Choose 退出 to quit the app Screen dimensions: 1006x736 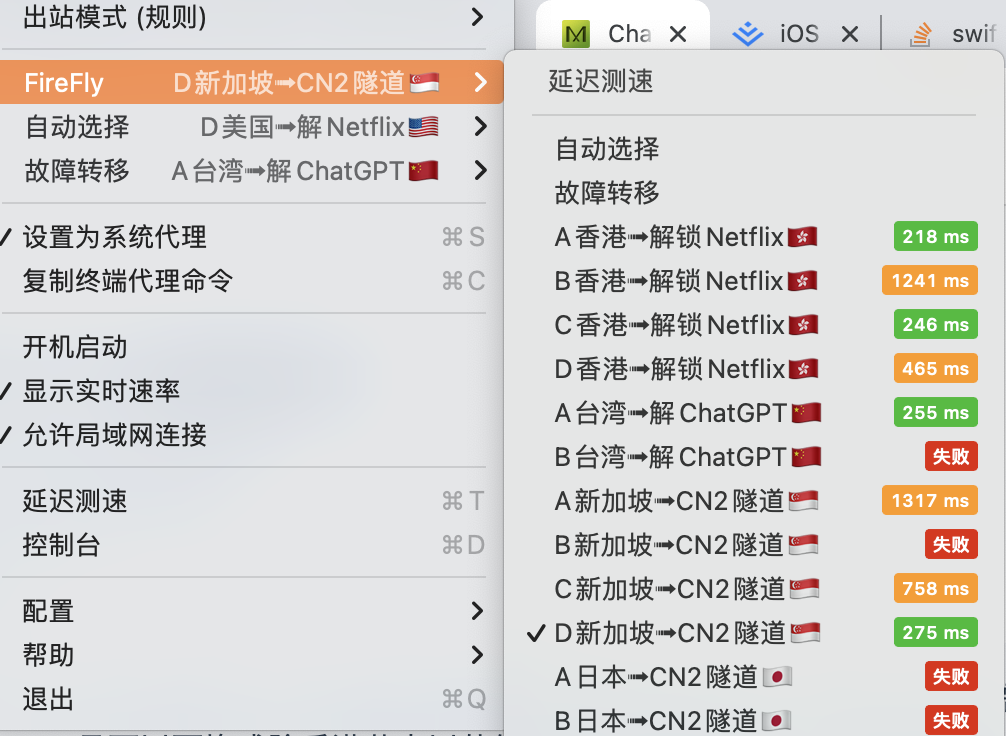point(252,699)
